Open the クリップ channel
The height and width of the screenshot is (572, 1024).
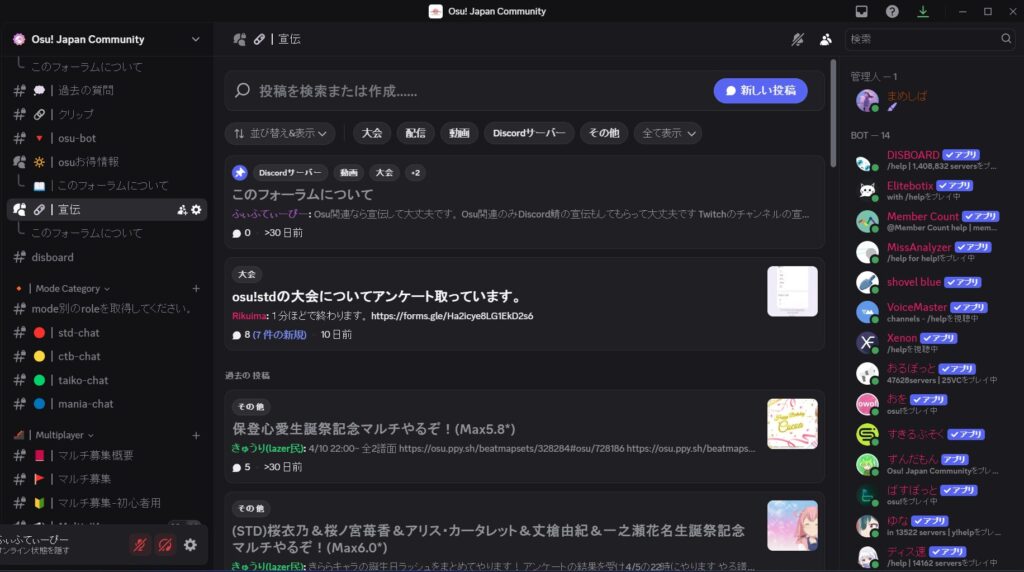point(107,114)
